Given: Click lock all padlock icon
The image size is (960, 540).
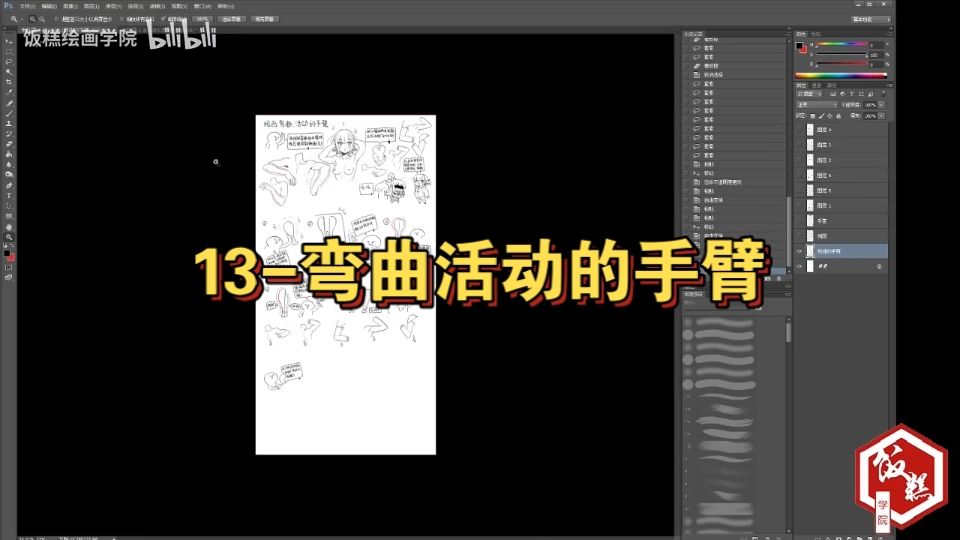Looking at the screenshot, I should [838, 116].
